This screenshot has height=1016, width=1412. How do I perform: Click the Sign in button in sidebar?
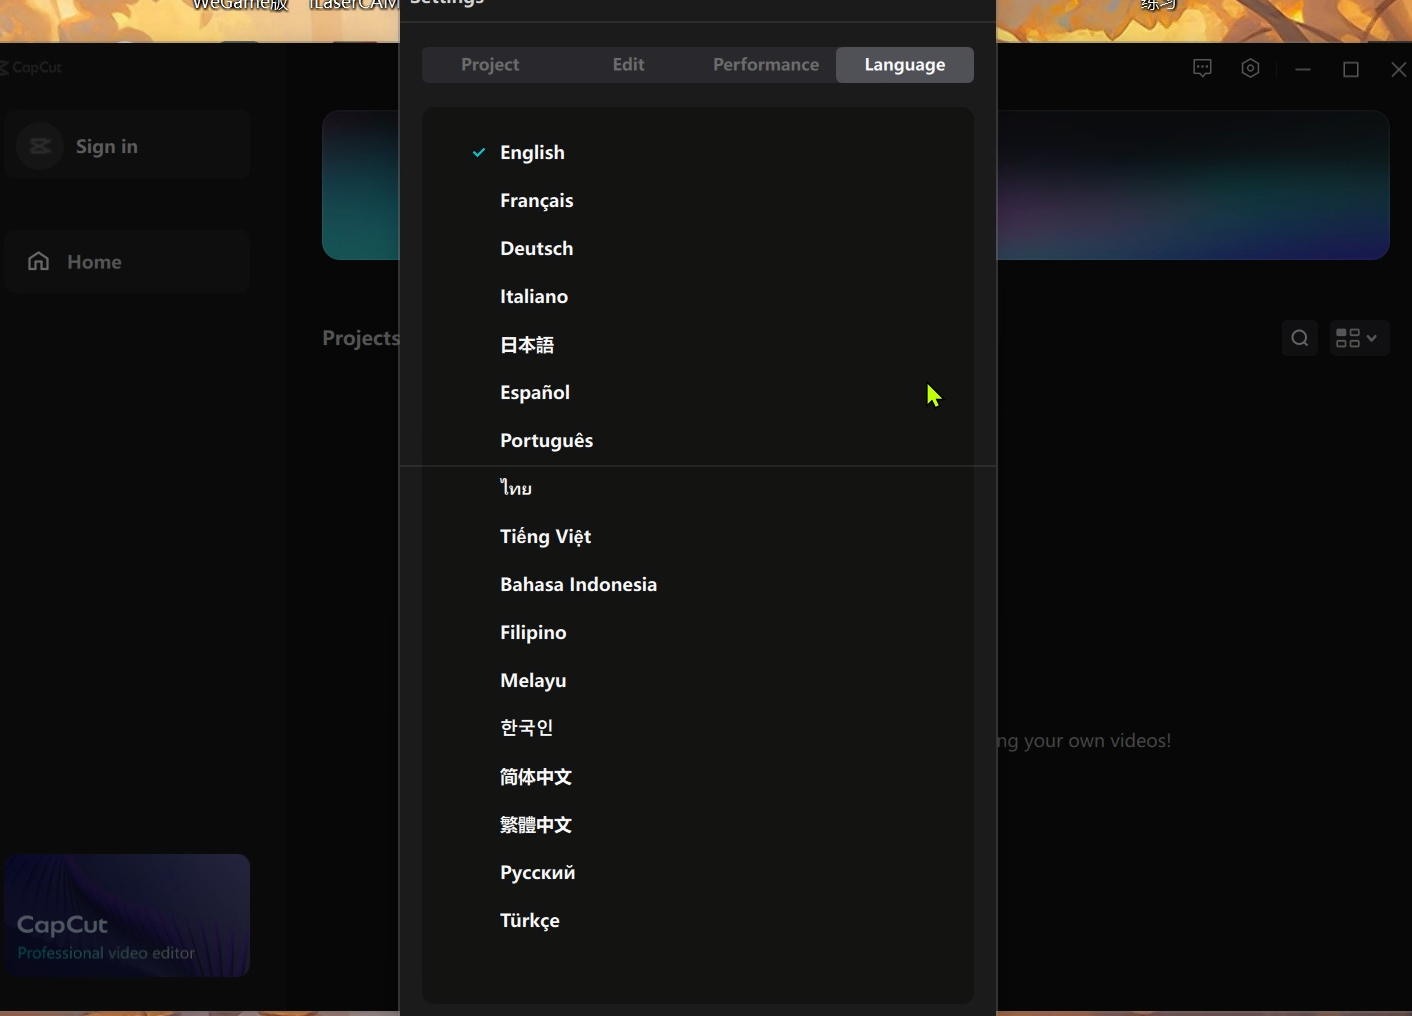click(127, 145)
